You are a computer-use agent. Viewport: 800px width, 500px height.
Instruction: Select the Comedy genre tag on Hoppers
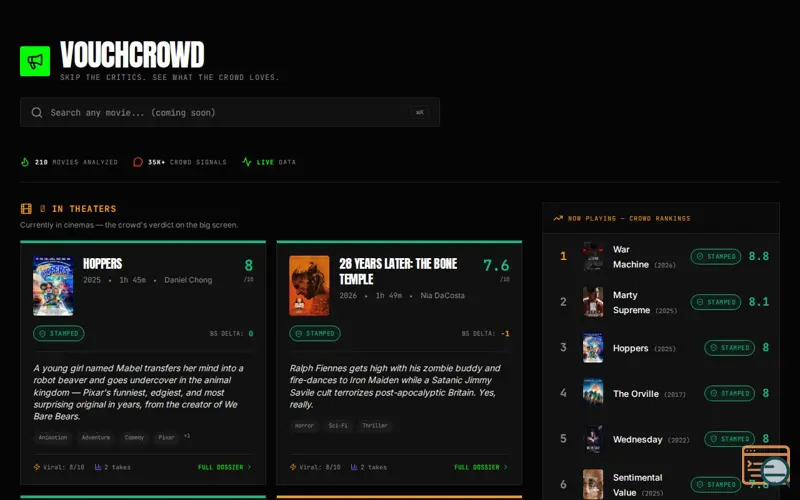click(134, 437)
